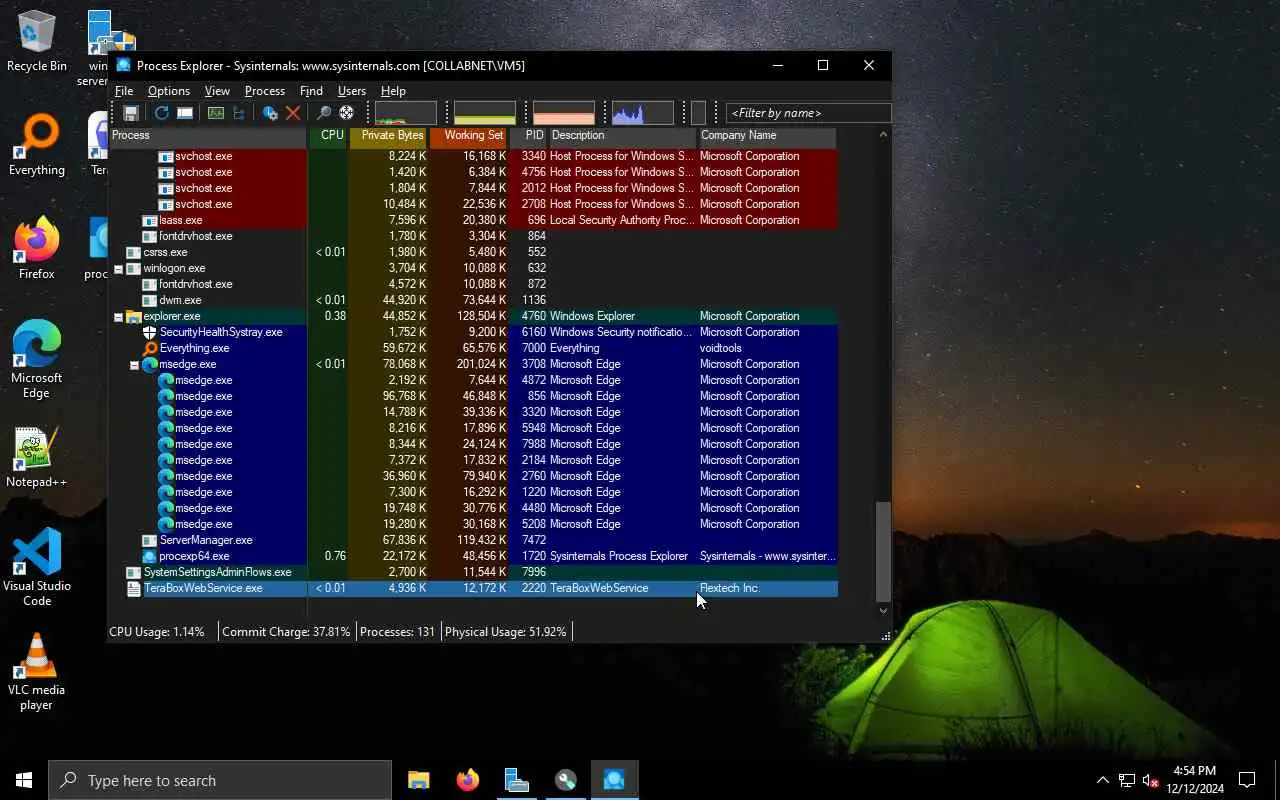The height and width of the screenshot is (800, 1280).
Task: Click the Everything desktop shortcut
Action: tap(37, 146)
